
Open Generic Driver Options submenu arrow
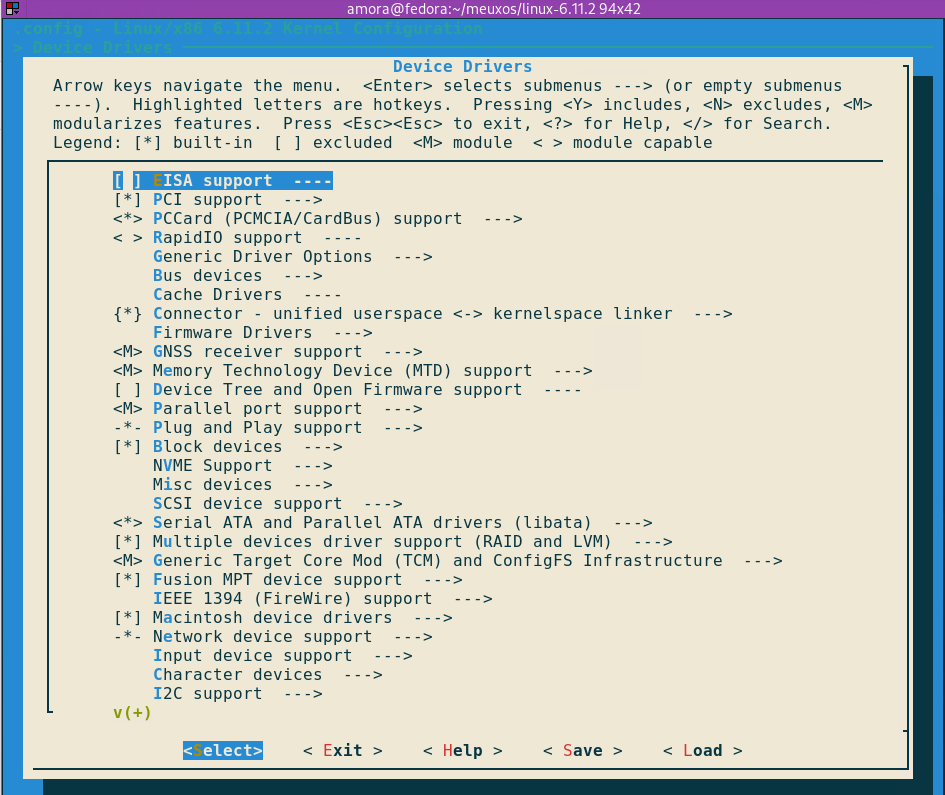tap(413, 257)
